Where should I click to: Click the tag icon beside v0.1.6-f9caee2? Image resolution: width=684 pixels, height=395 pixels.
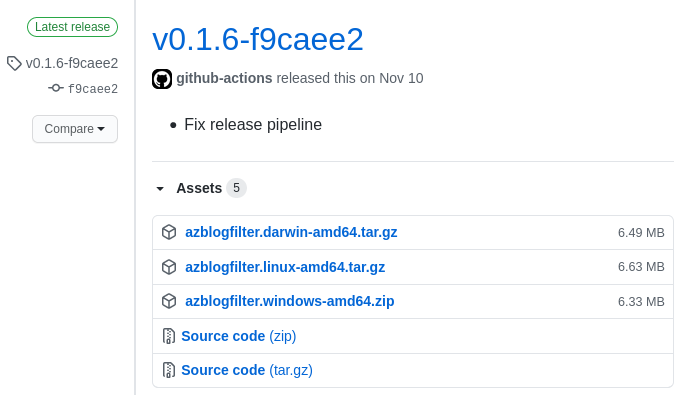point(14,63)
